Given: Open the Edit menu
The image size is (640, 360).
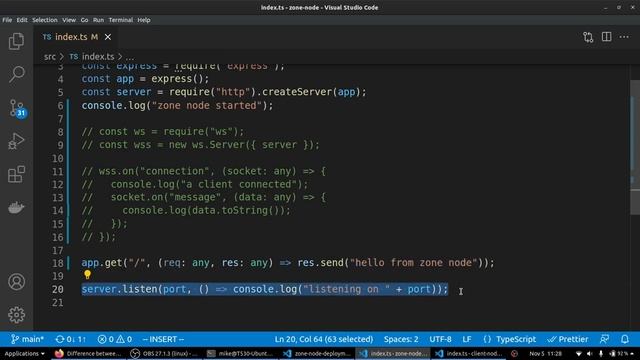Looking at the screenshot, I should 22,20.
